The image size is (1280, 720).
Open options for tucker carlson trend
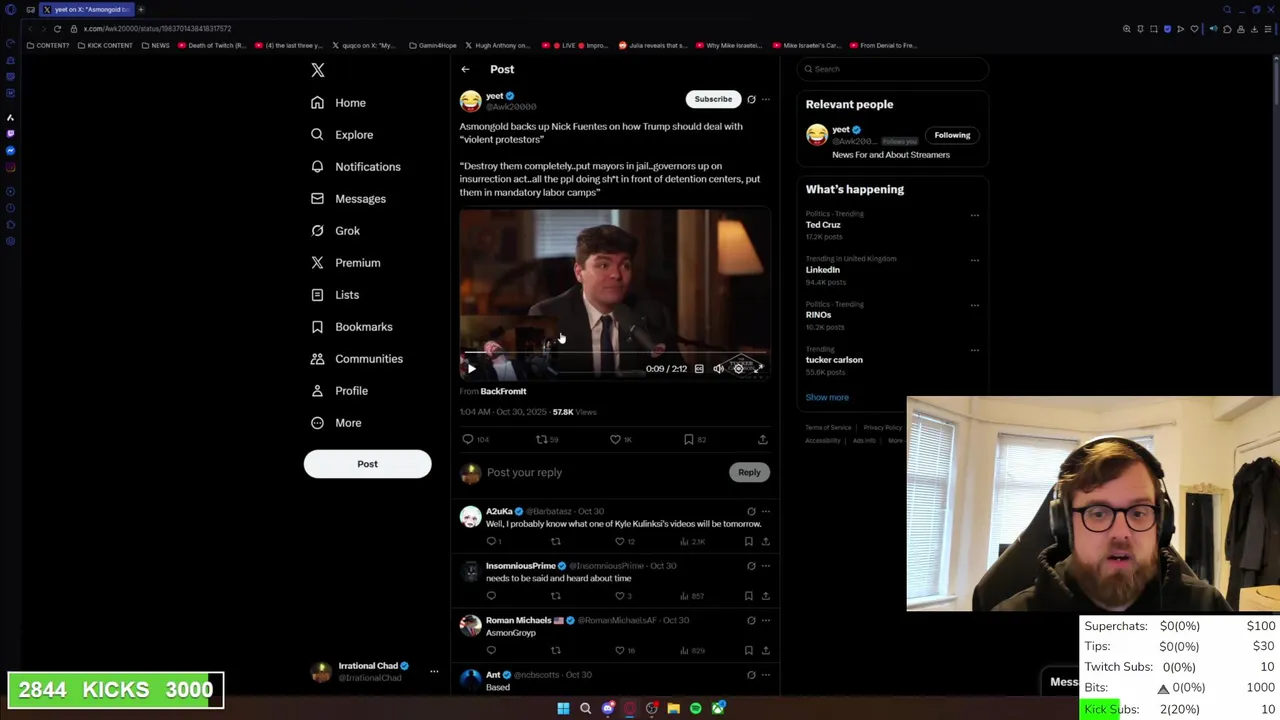click(x=974, y=350)
